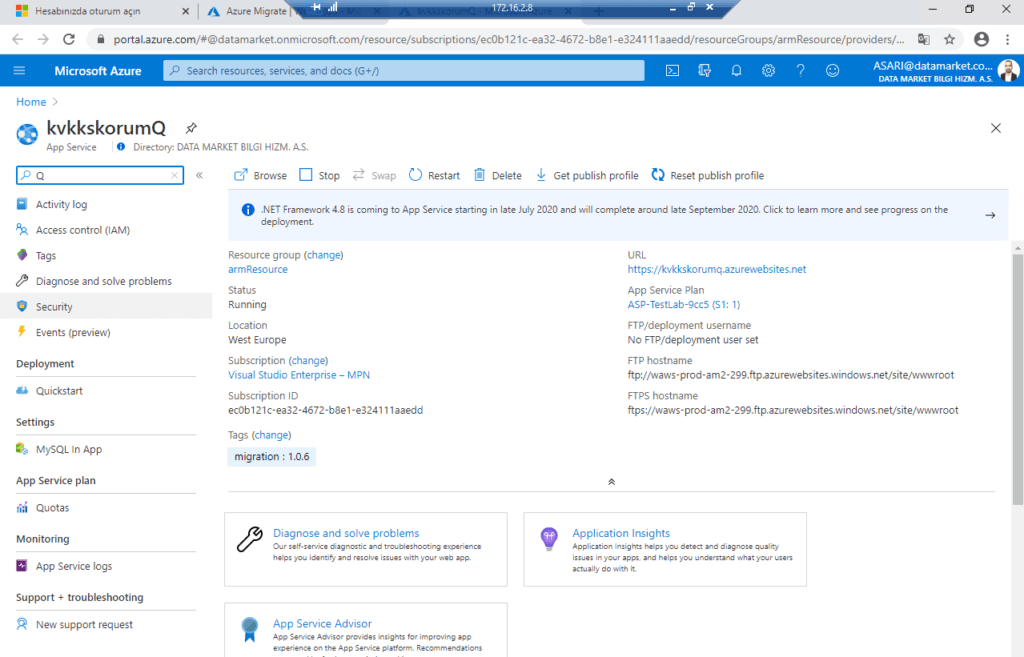Open ASP-TestLab-9cc5 App Service Plan
This screenshot has height=657, width=1024.
684,304
